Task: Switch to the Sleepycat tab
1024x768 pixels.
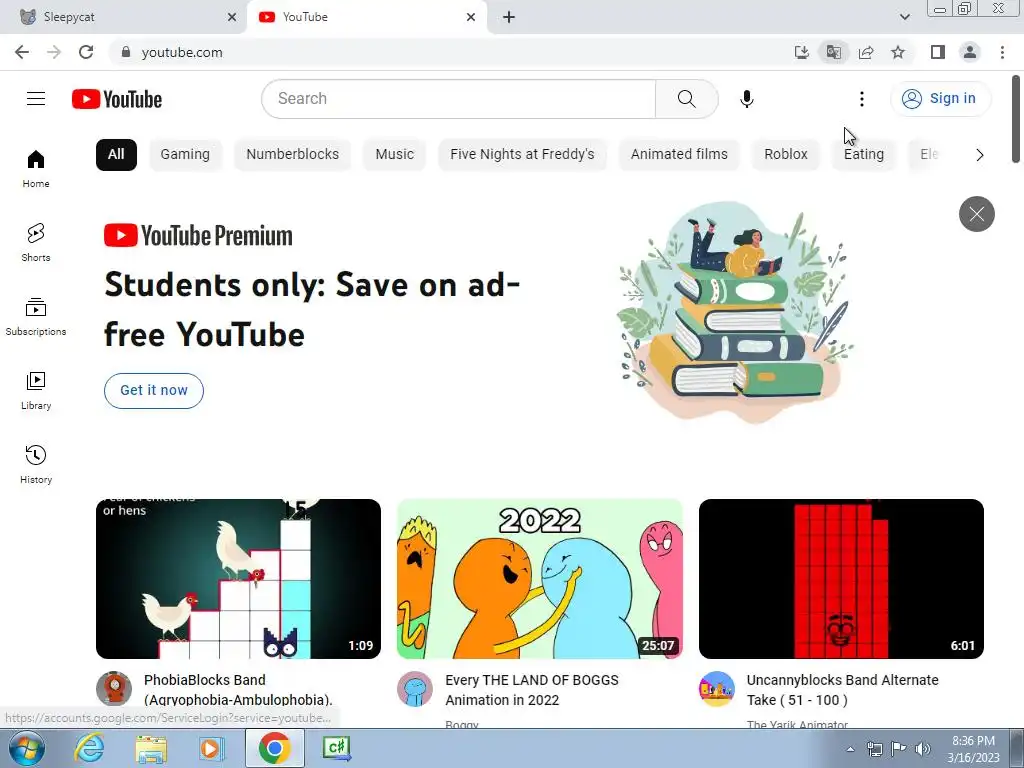Action: coord(123,17)
